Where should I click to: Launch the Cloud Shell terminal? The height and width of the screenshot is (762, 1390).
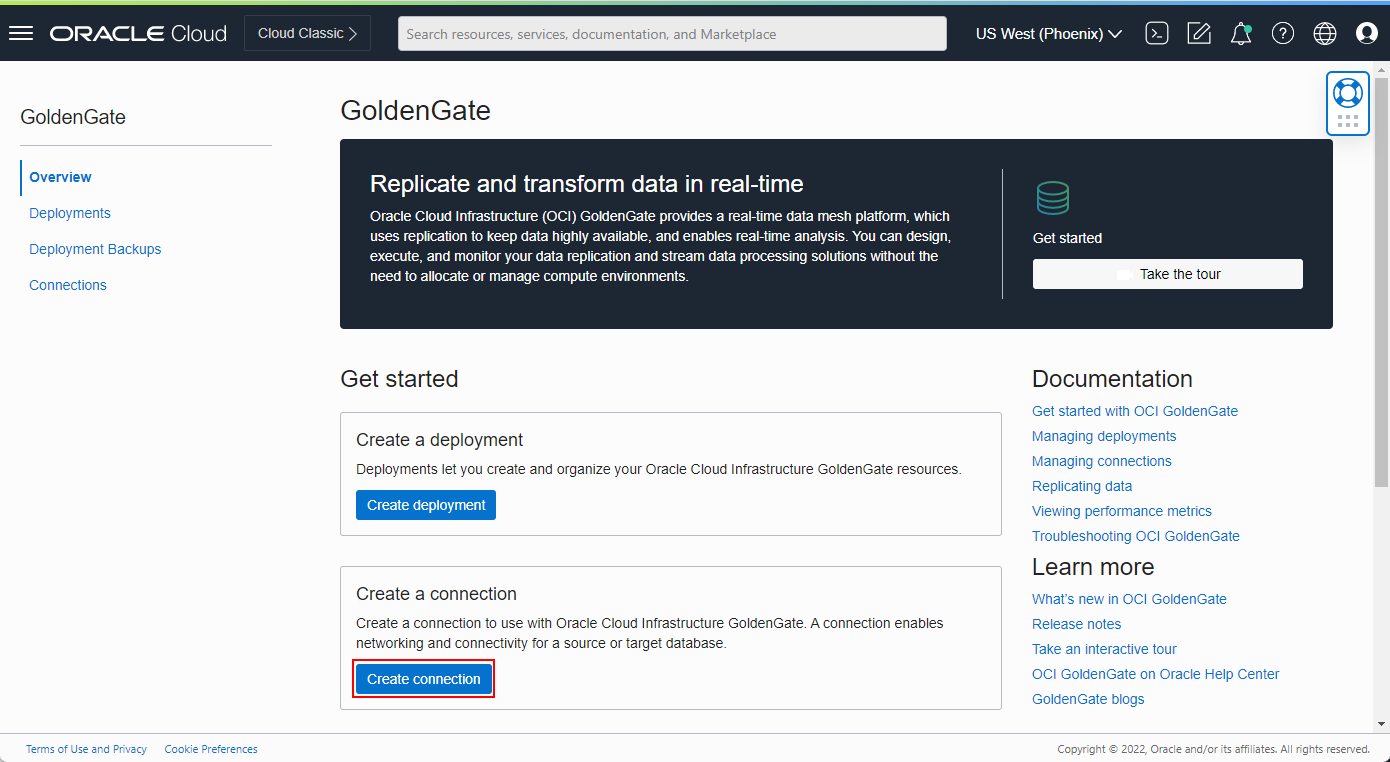pos(1157,33)
